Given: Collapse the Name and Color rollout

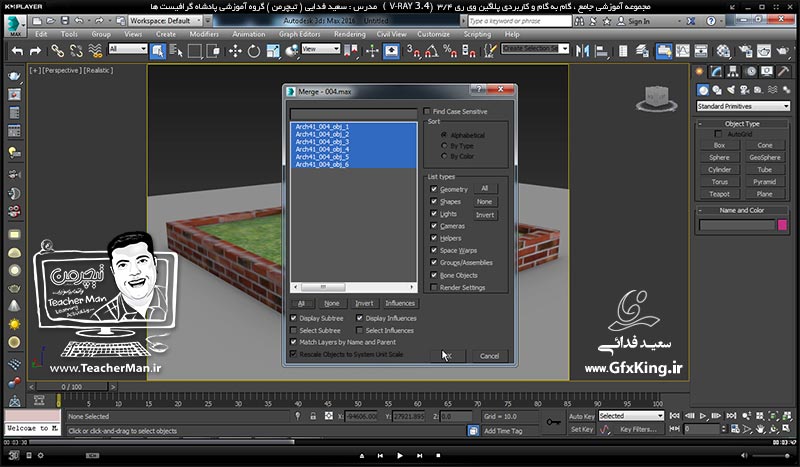Looking at the screenshot, I should pos(742,210).
